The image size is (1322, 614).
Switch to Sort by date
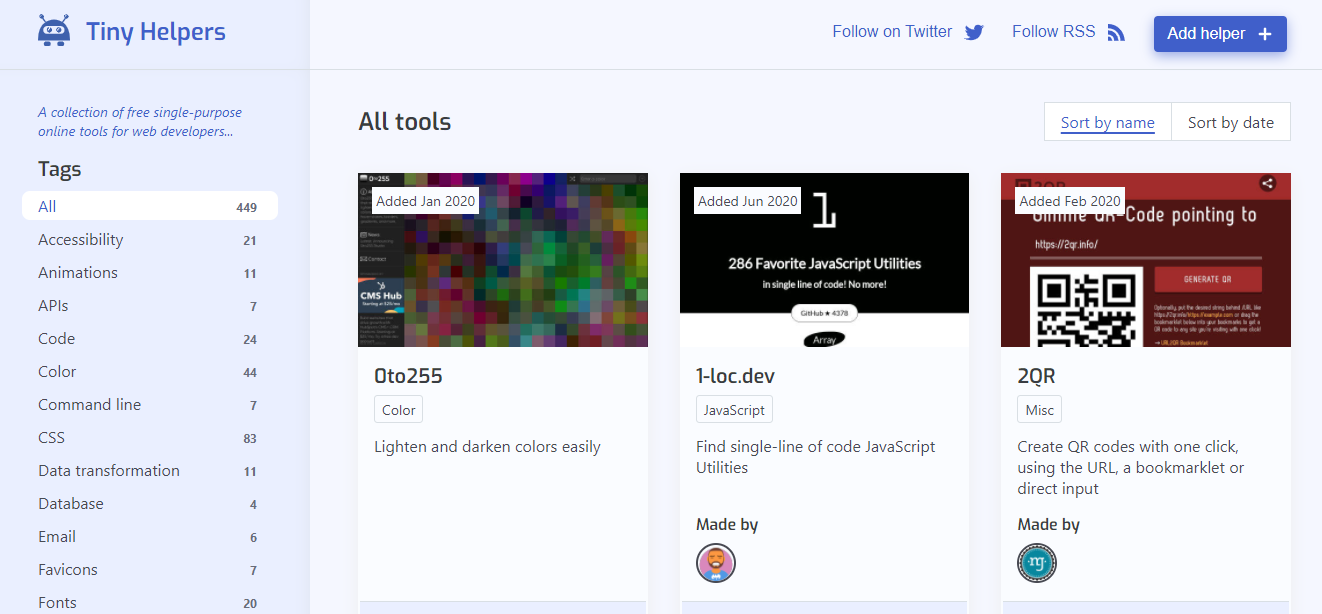click(1230, 122)
